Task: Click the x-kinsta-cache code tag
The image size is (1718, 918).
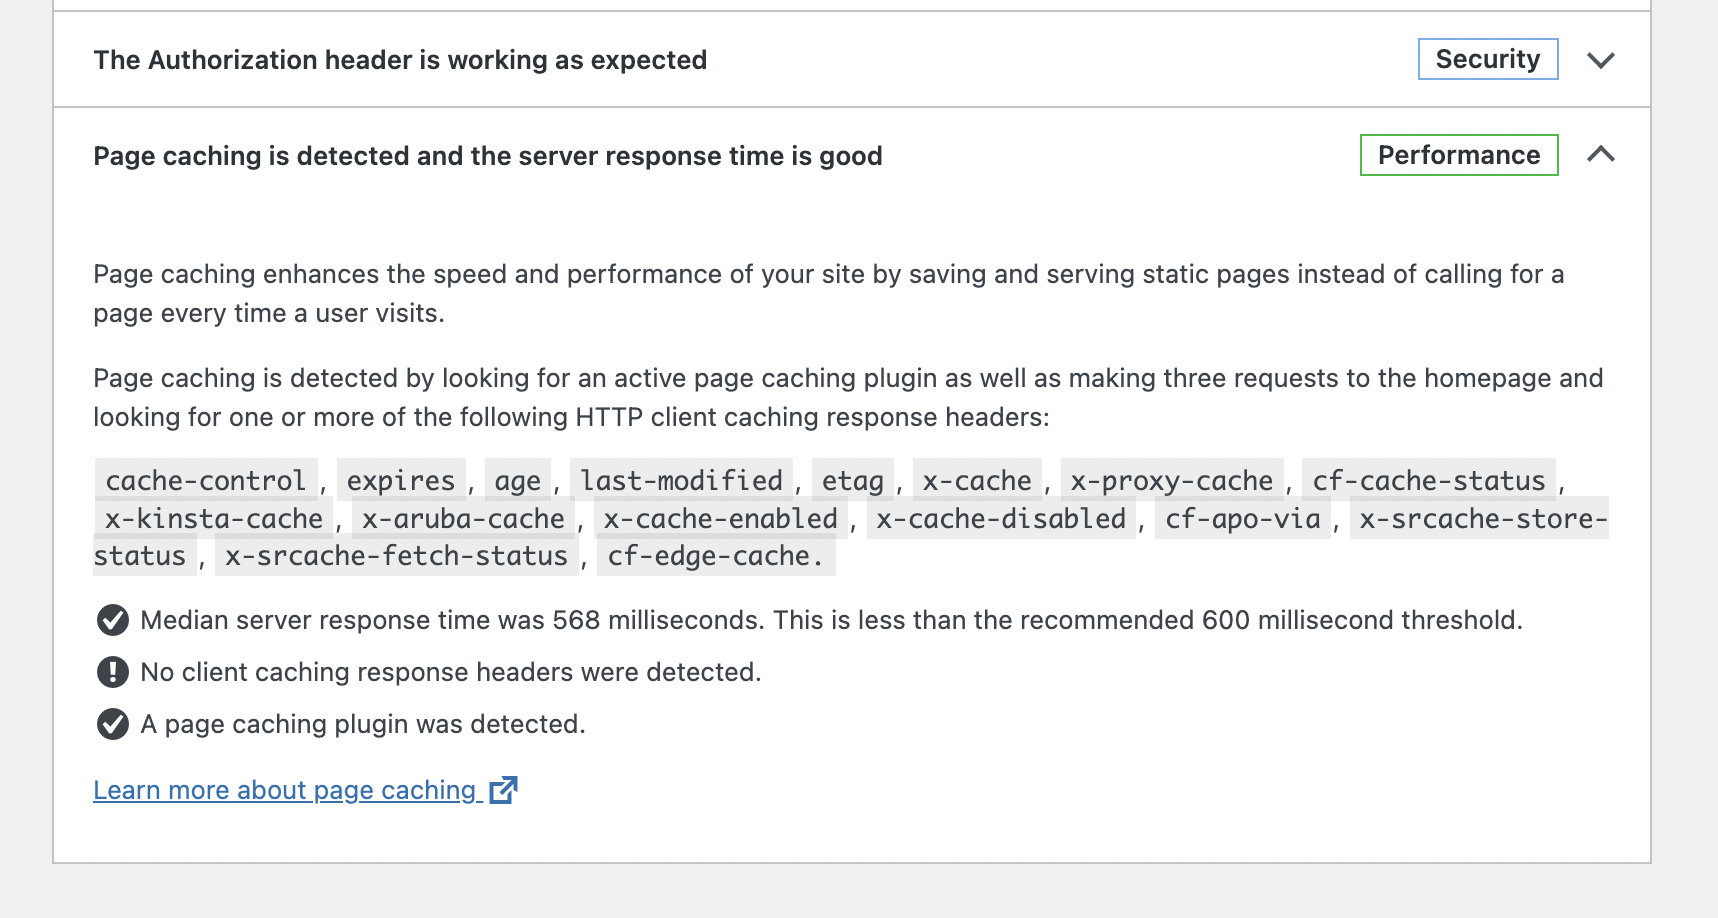Action: [x=214, y=519]
